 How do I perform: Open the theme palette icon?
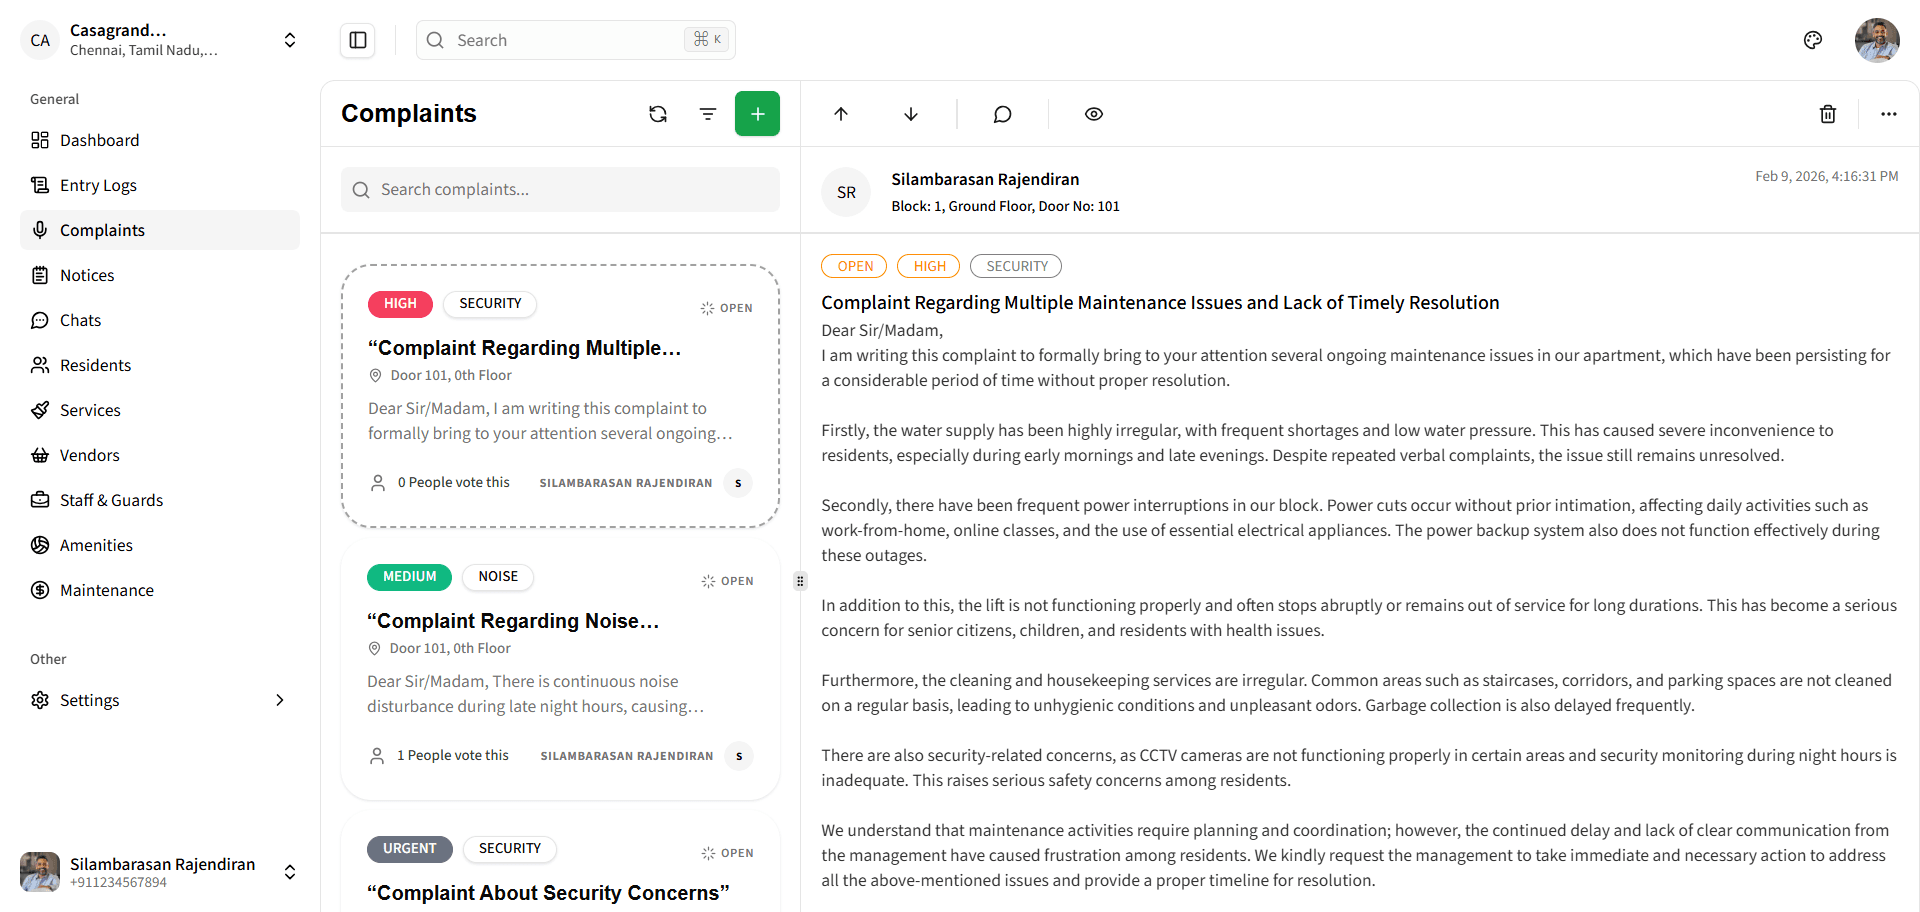(x=1813, y=40)
